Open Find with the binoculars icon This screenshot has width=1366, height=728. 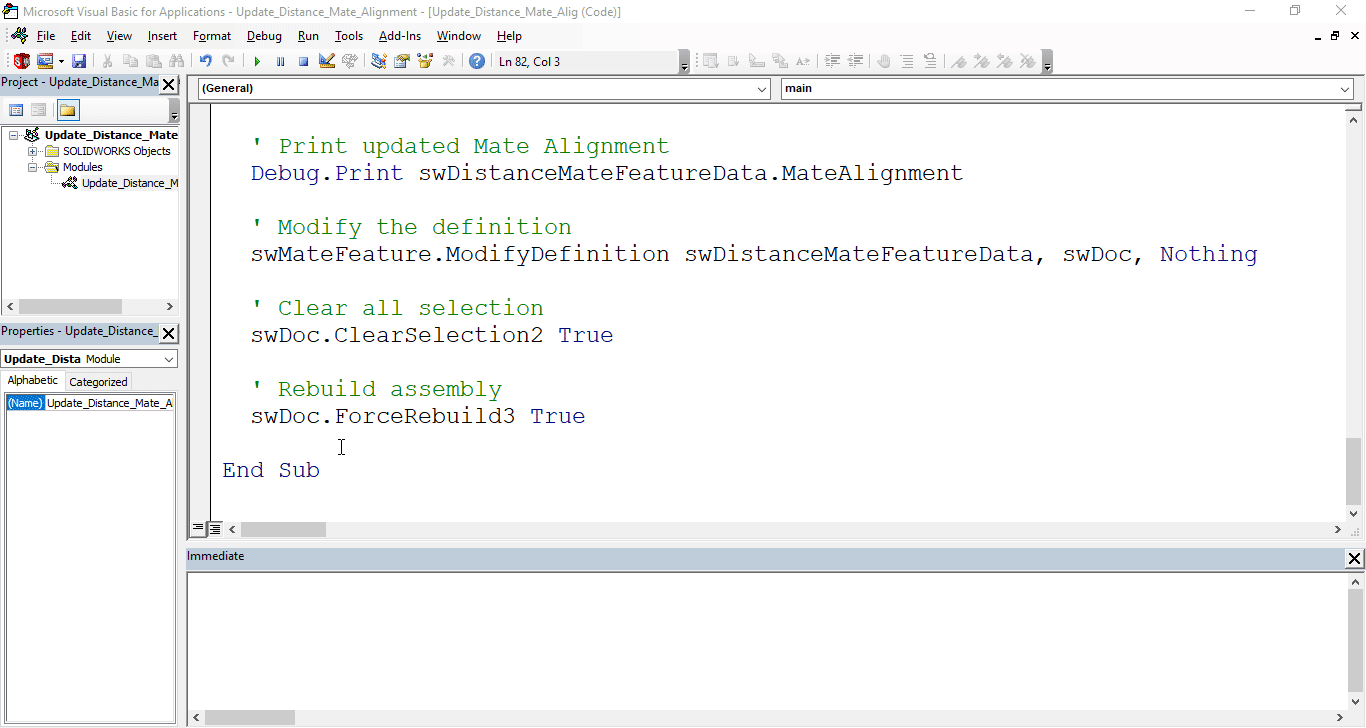click(177, 61)
